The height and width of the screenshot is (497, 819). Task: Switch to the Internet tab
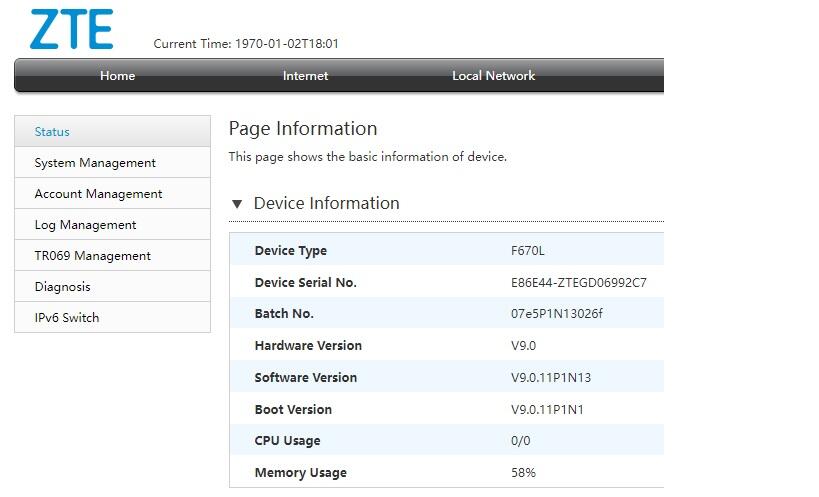point(305,76)
